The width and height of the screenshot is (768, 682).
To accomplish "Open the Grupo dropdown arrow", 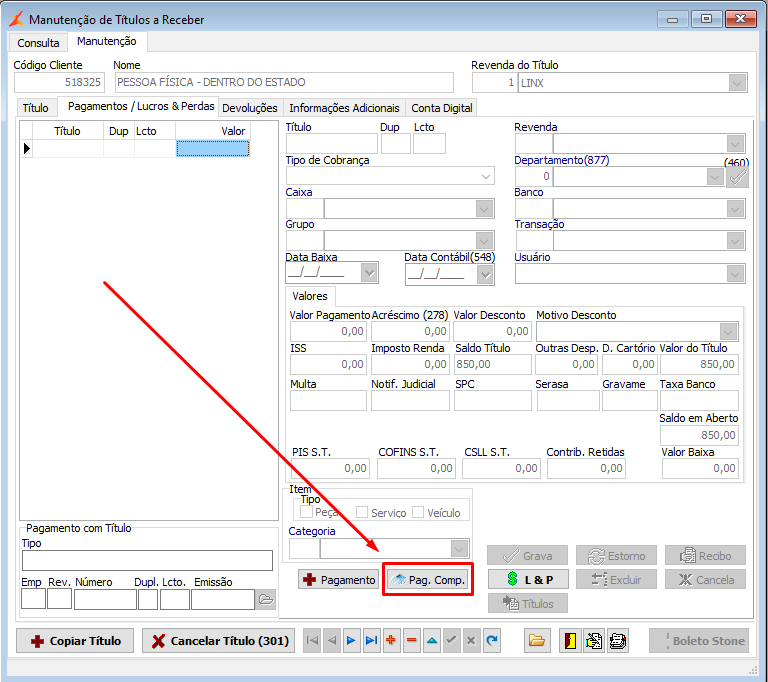I will [x=484, y=241].
